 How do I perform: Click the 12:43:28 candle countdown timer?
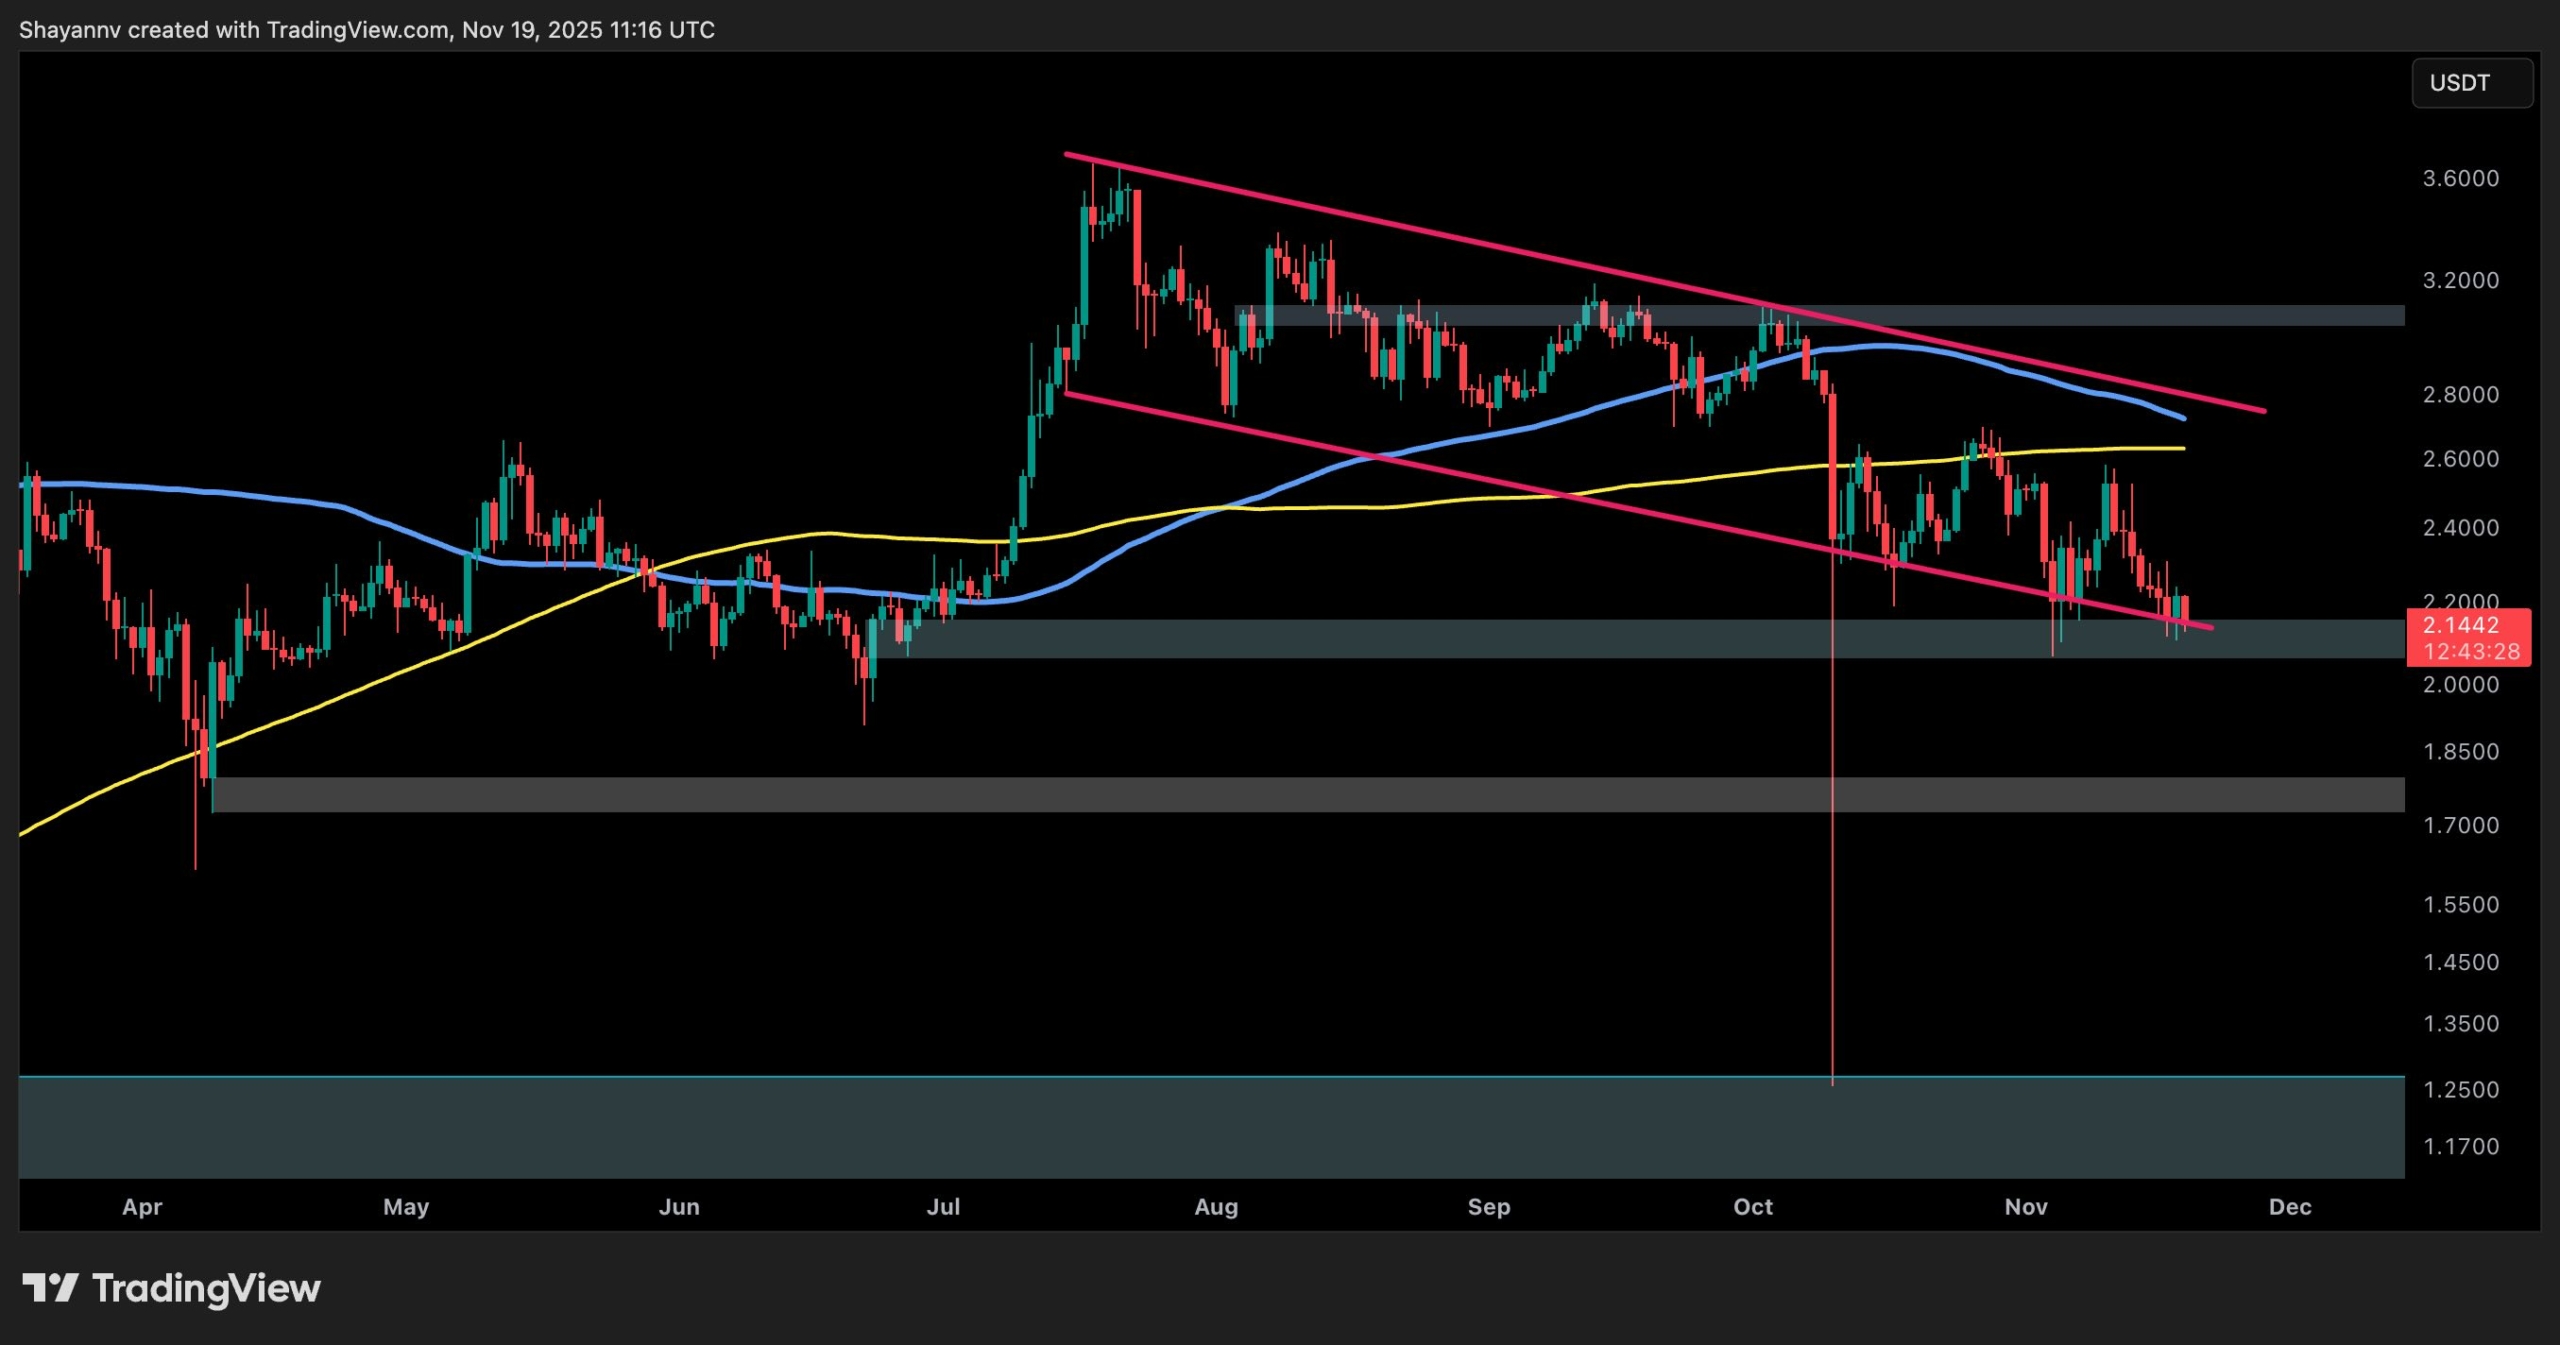coord(2471,652)
